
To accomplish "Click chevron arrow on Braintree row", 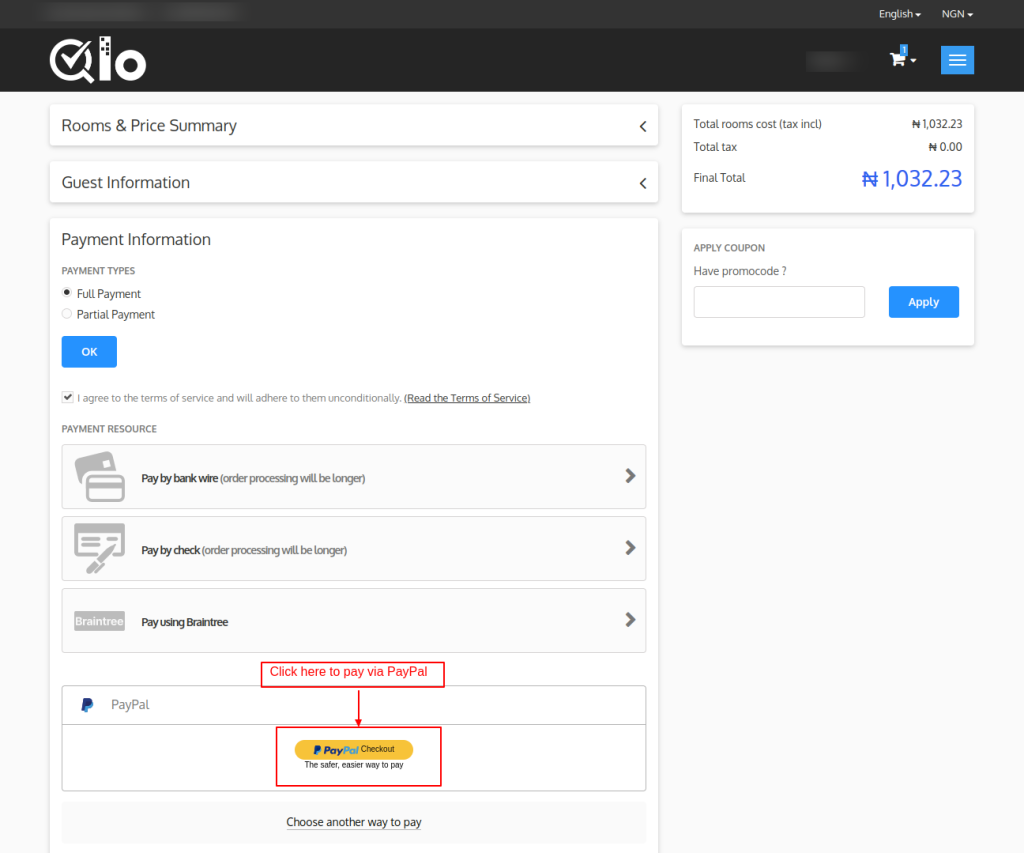I will [630, 620].
